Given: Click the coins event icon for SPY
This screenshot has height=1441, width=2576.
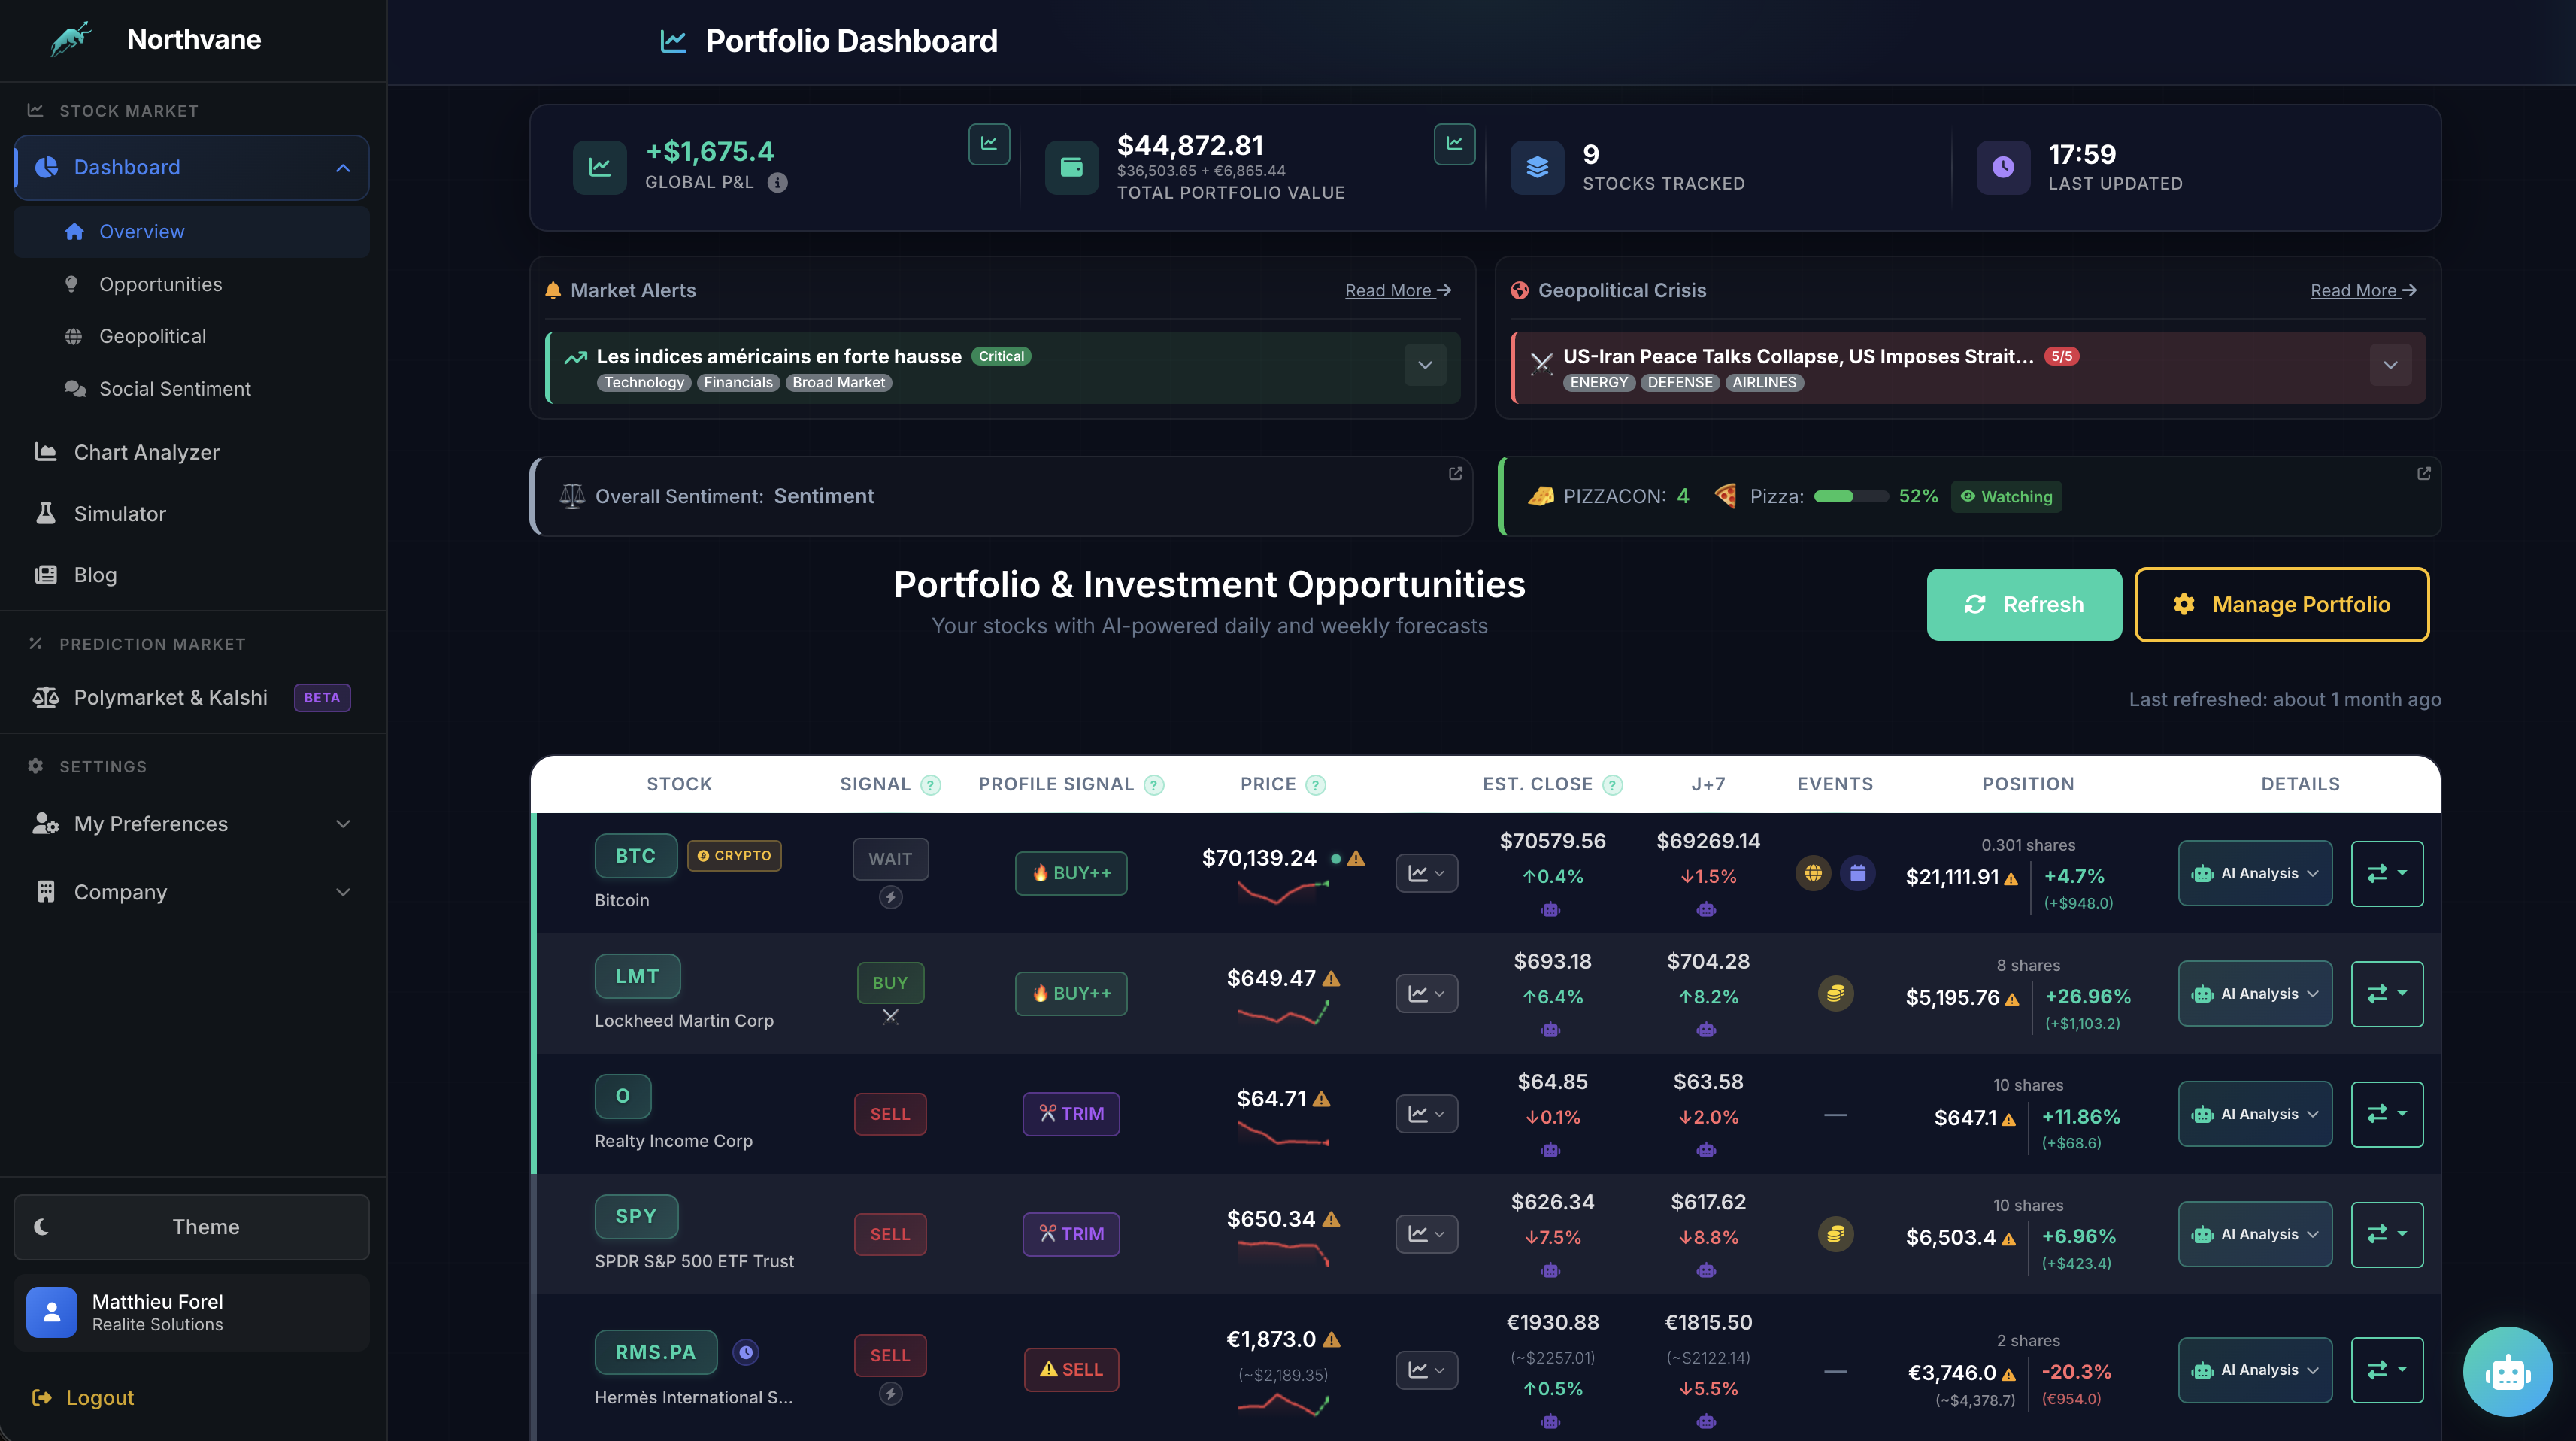Looking at the screenshot, I should pos(1835,1234).
